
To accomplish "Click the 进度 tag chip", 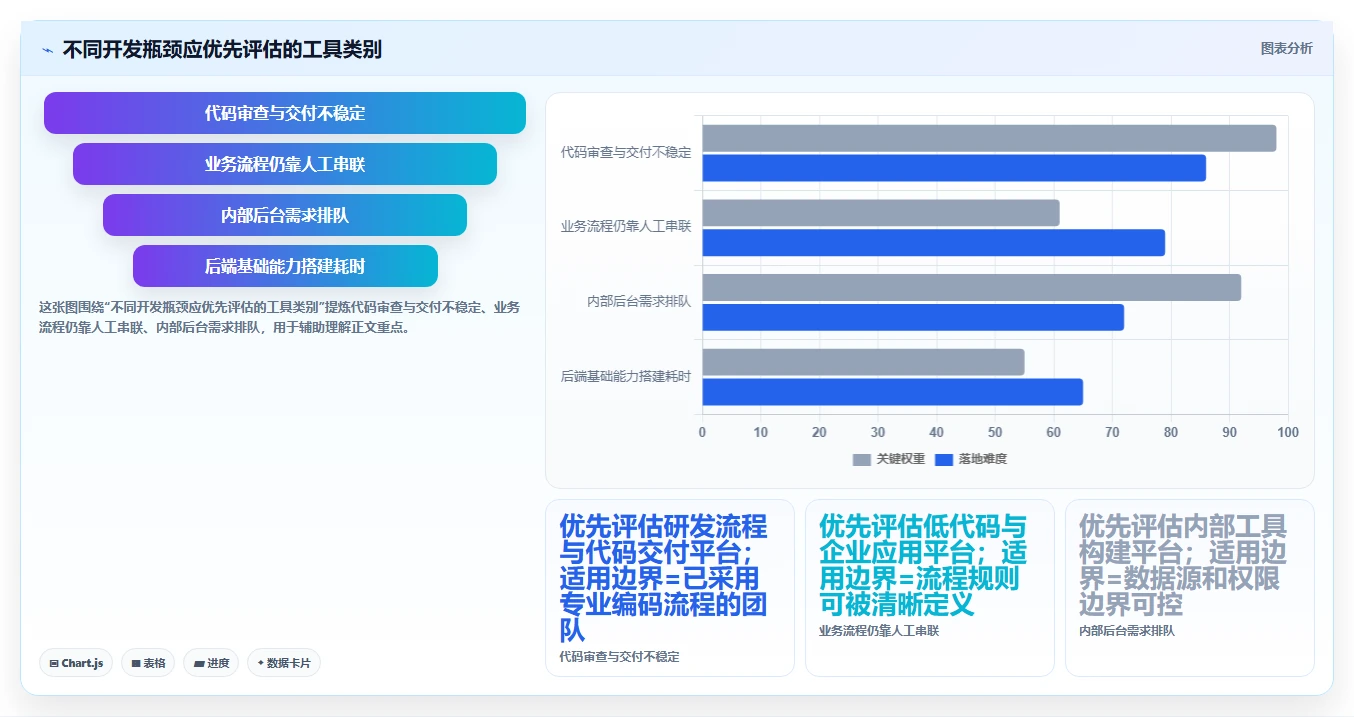I will coord(211,663).
